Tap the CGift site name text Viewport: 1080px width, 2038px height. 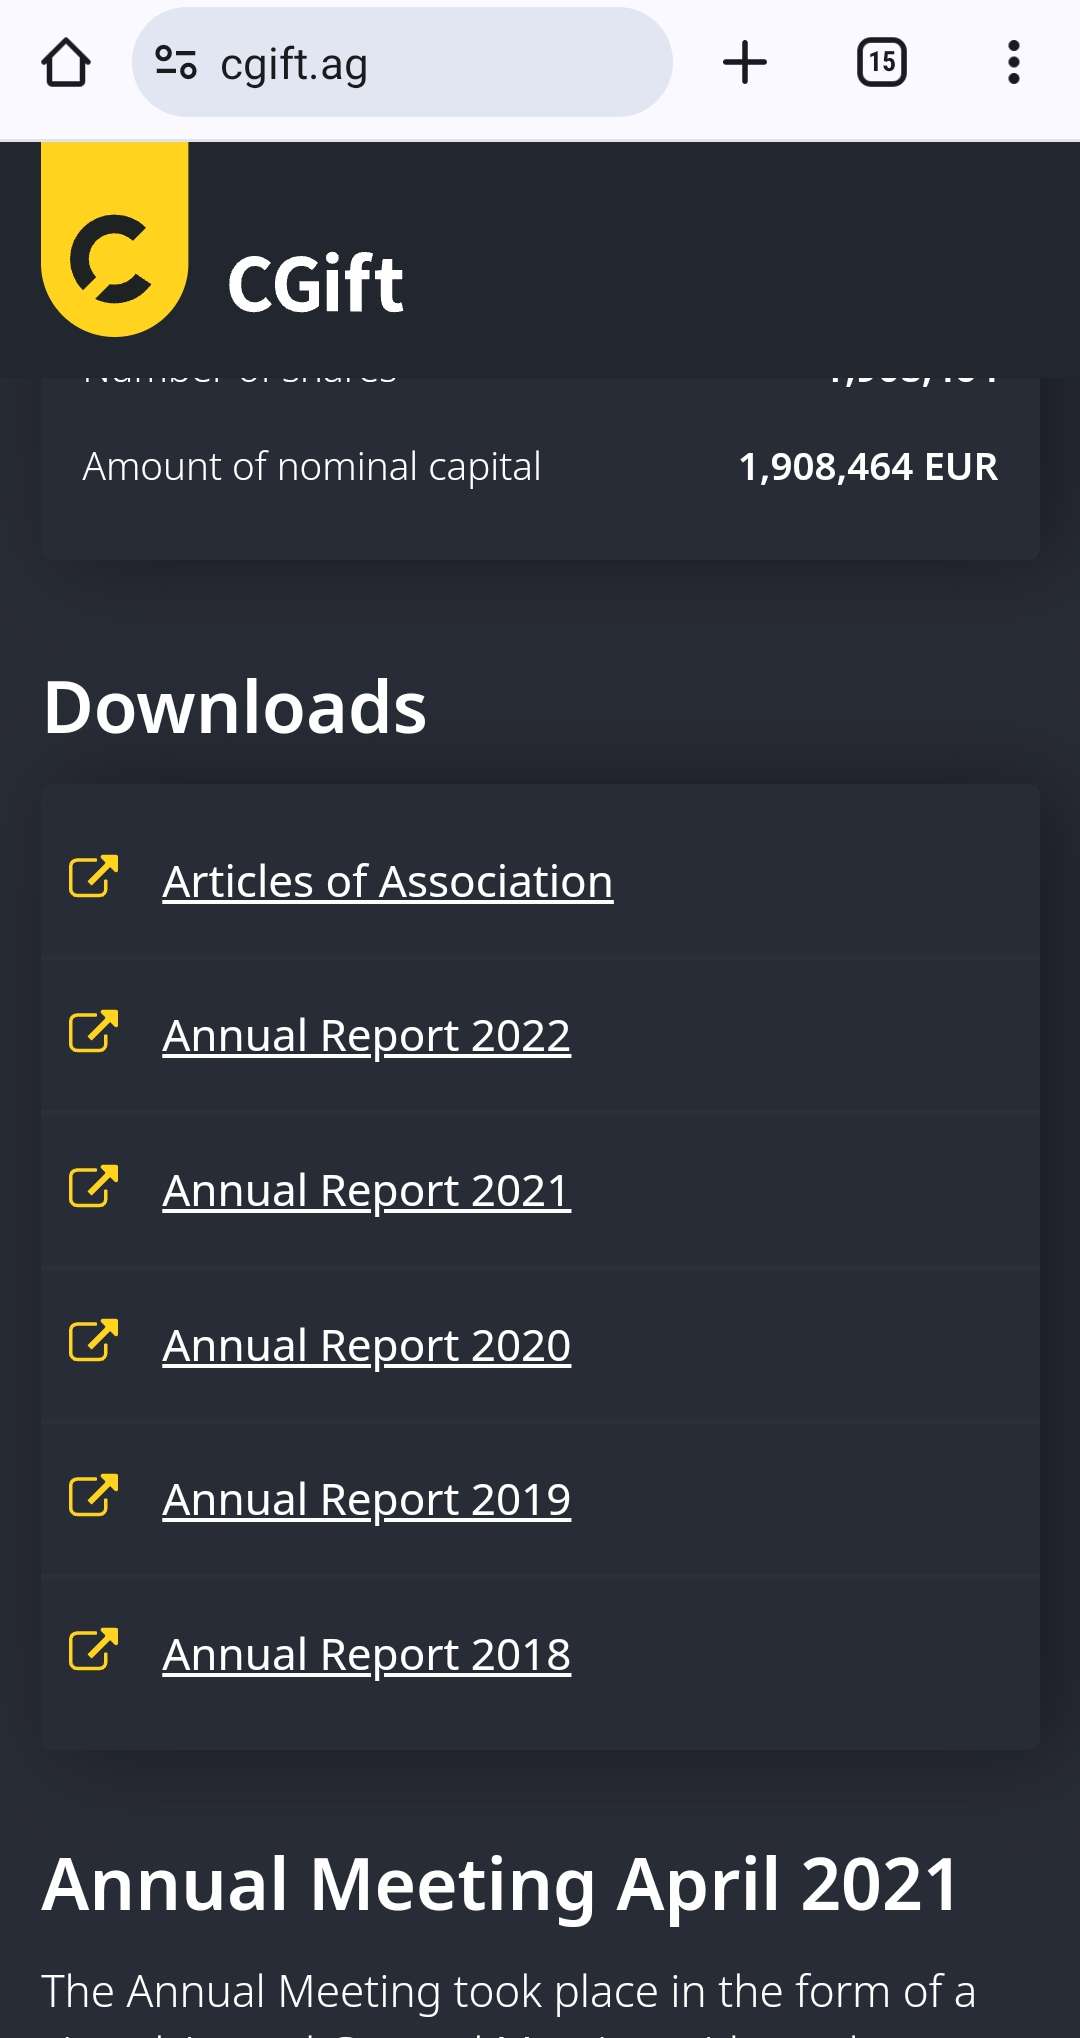pos(315,284)
